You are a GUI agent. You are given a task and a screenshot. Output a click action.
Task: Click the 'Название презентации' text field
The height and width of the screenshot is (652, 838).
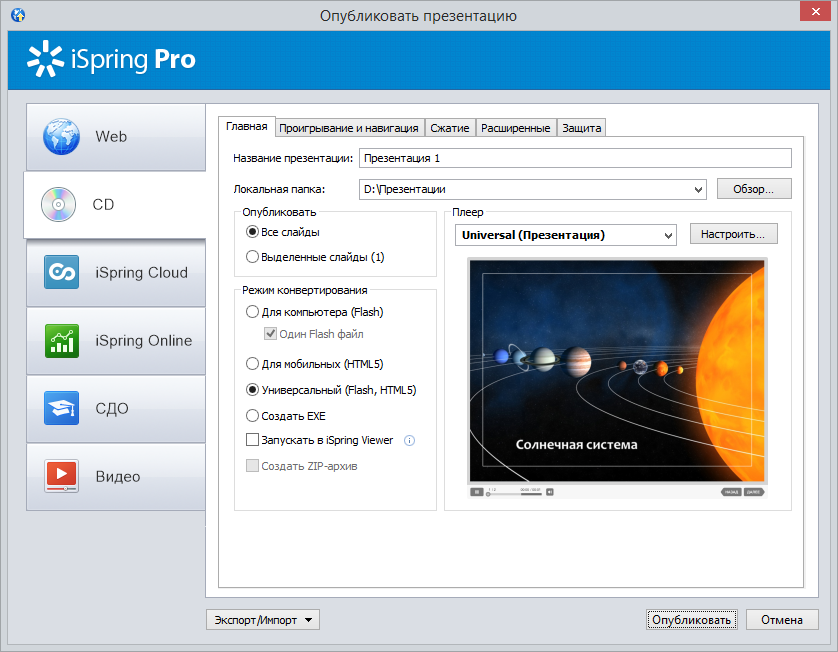(575, 158)
